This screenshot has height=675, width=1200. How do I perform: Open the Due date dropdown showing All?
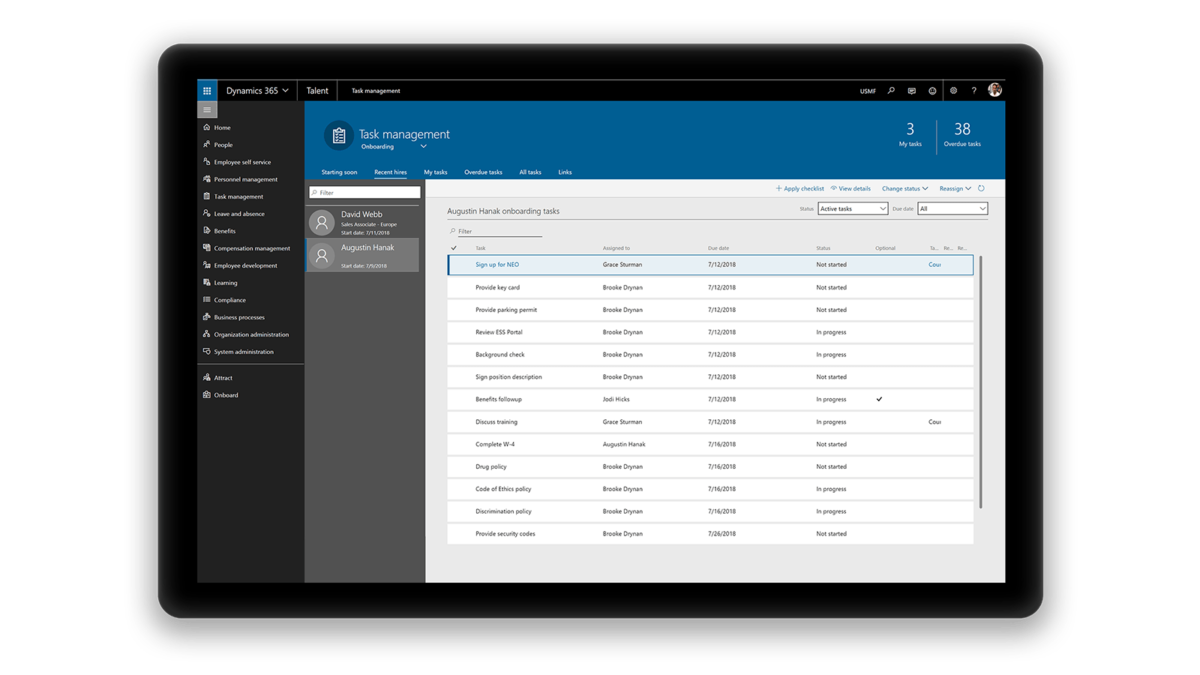(x=952, y=208)
